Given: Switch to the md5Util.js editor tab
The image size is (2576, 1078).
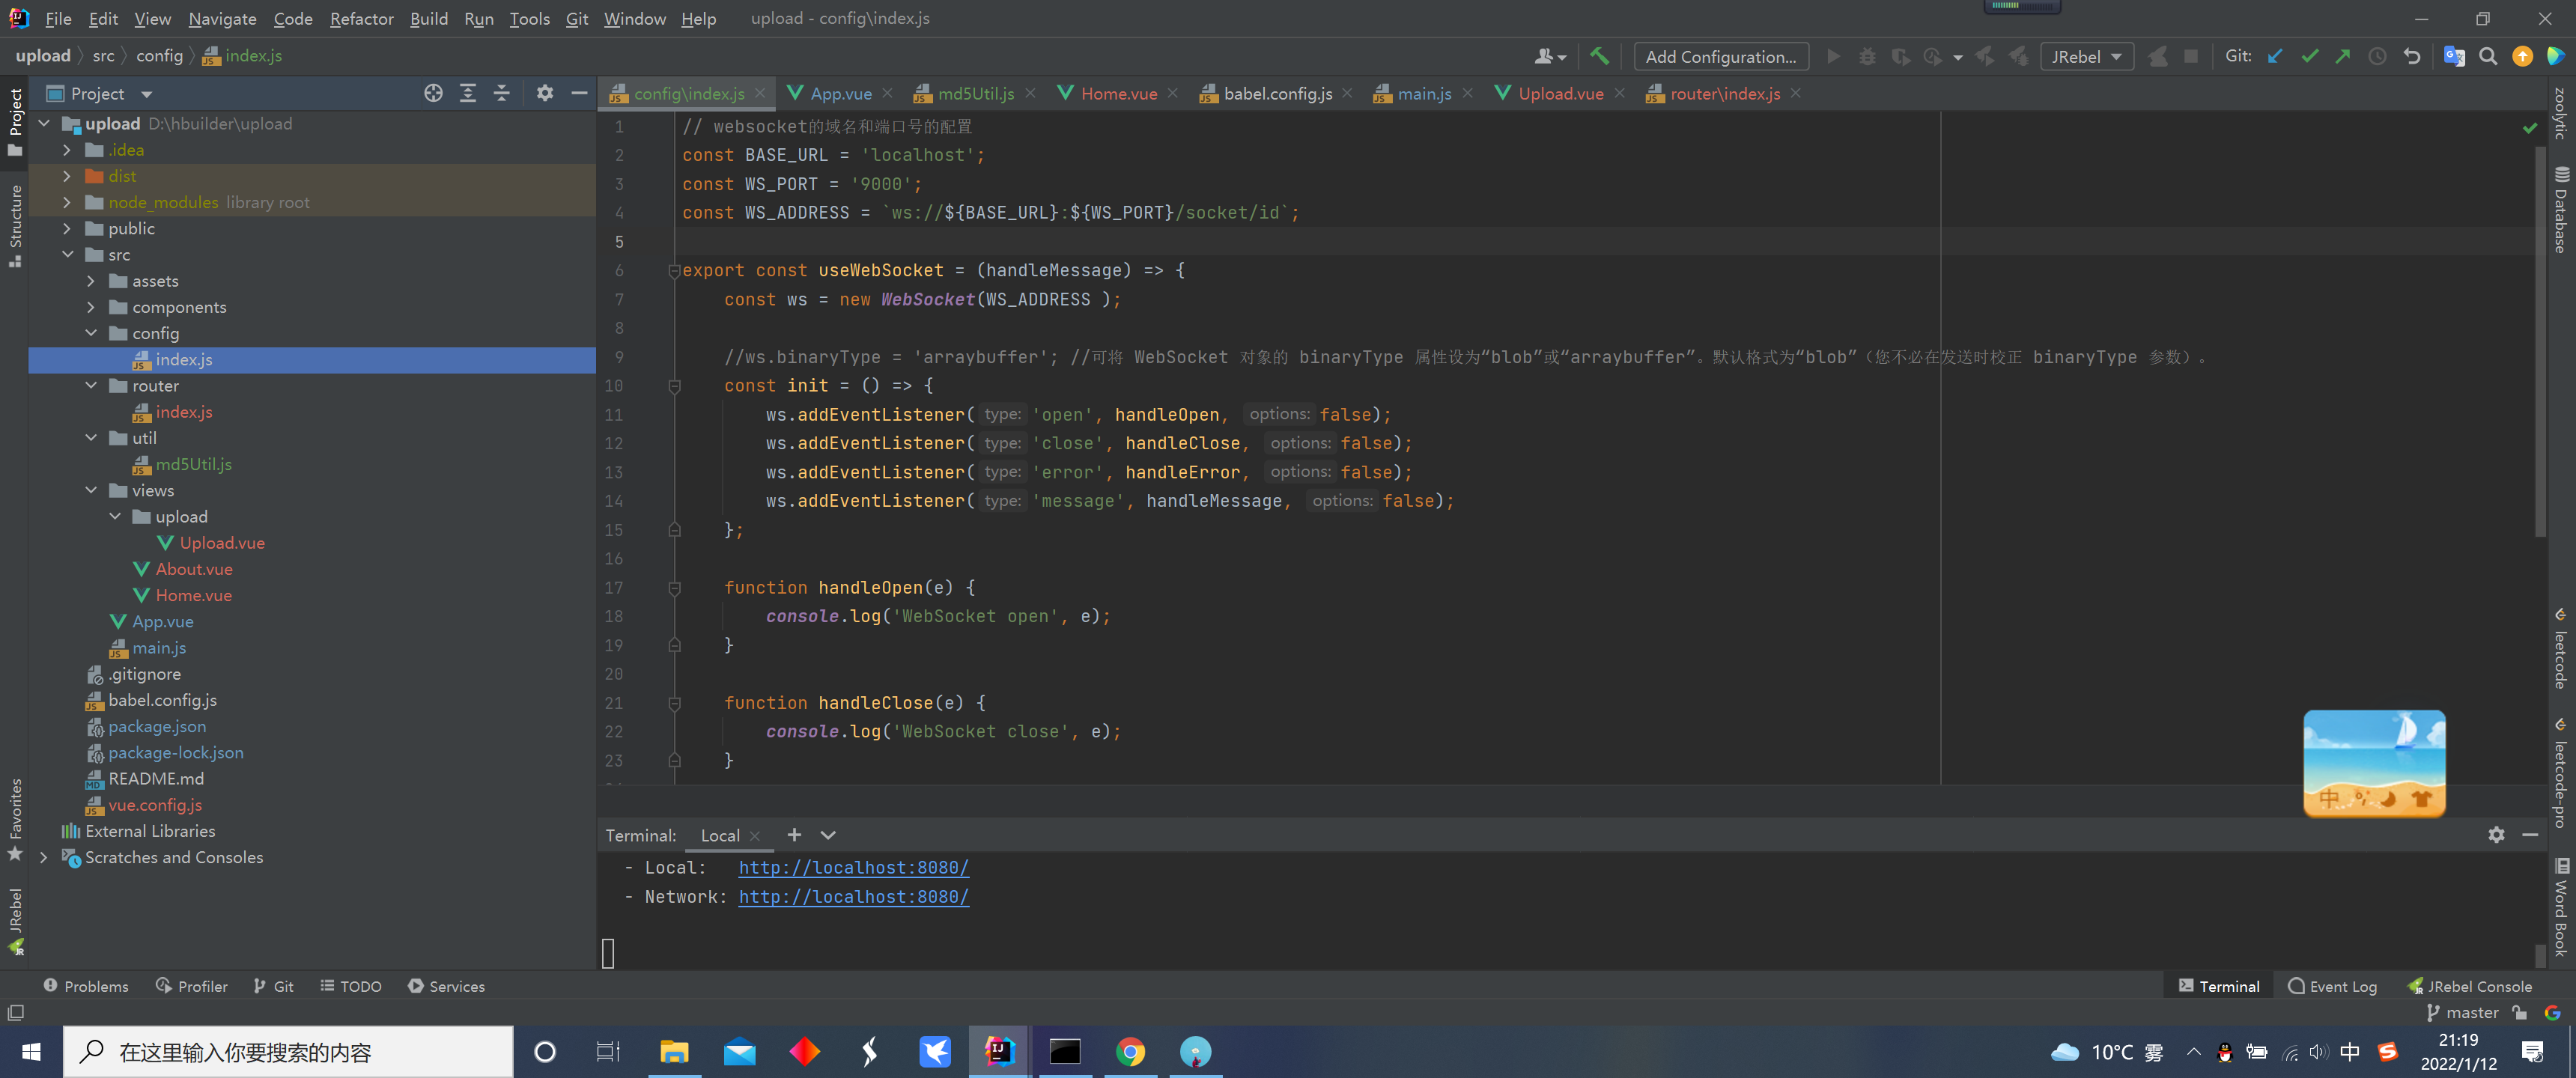Looking at the screenshot, I should pyautogui.click(x=975, y=93).
